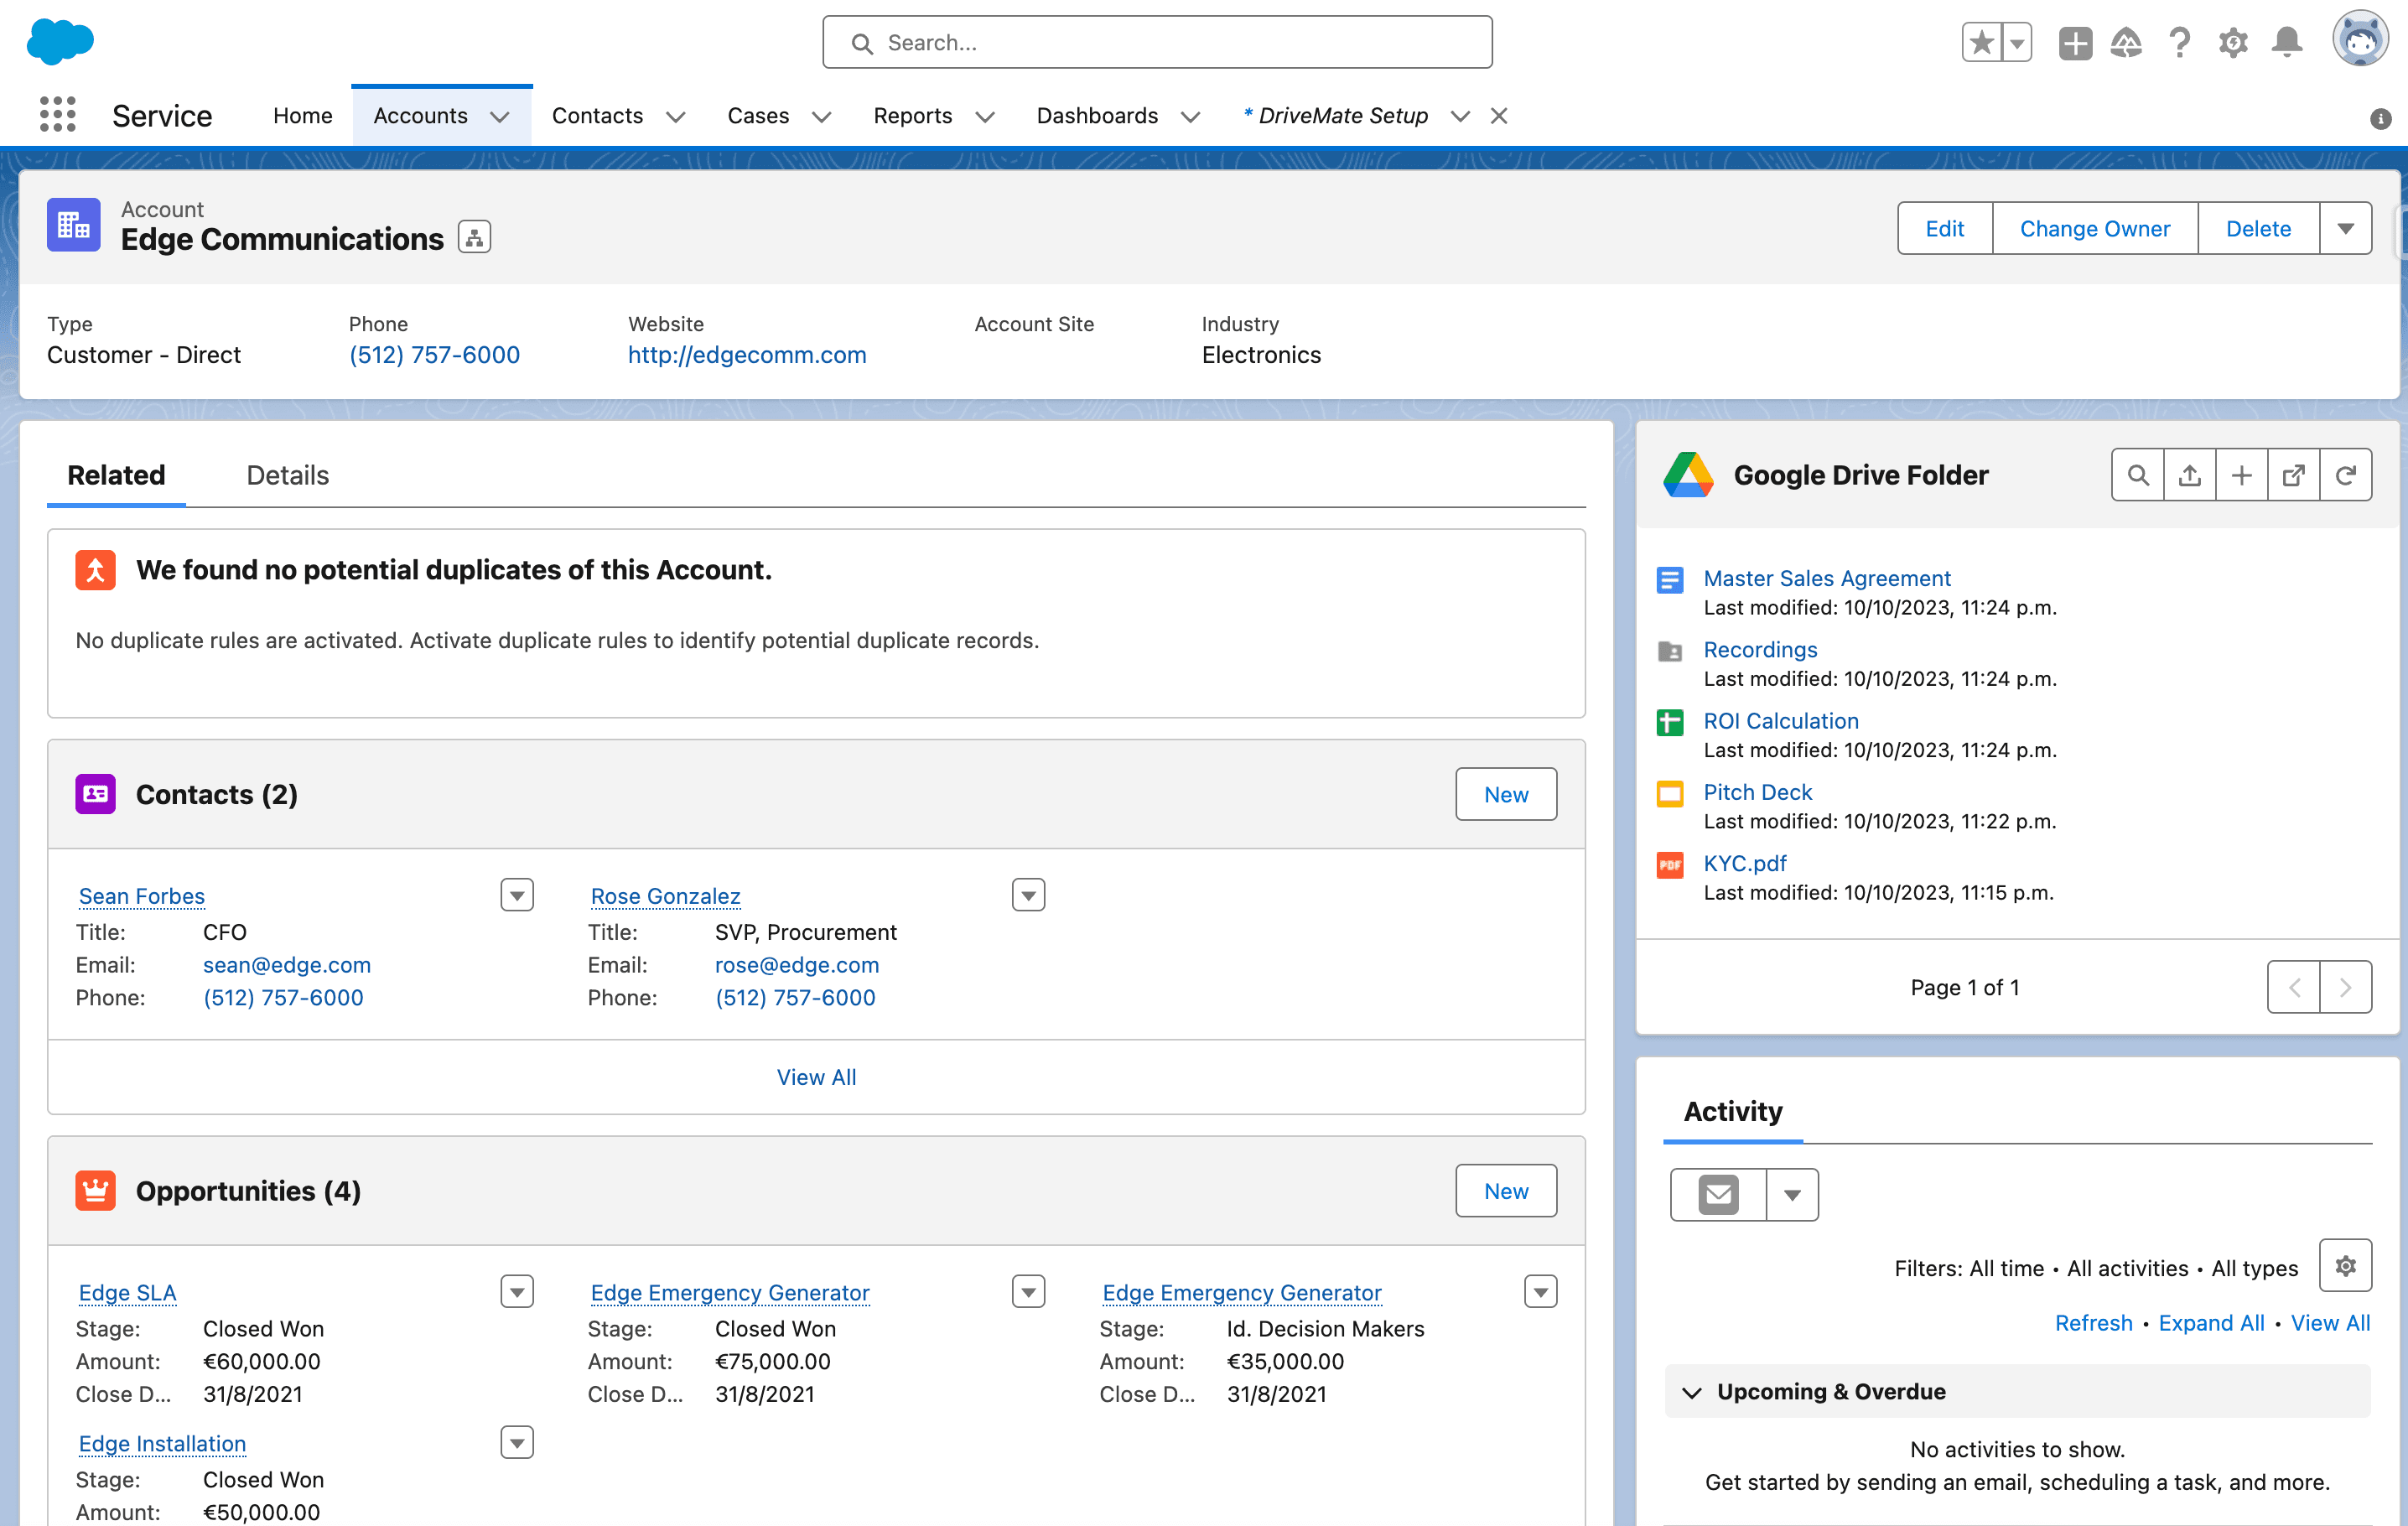Open the ROI Calculation spreadsheet
This screenshot has height=1526, width=2408.
1781,720
